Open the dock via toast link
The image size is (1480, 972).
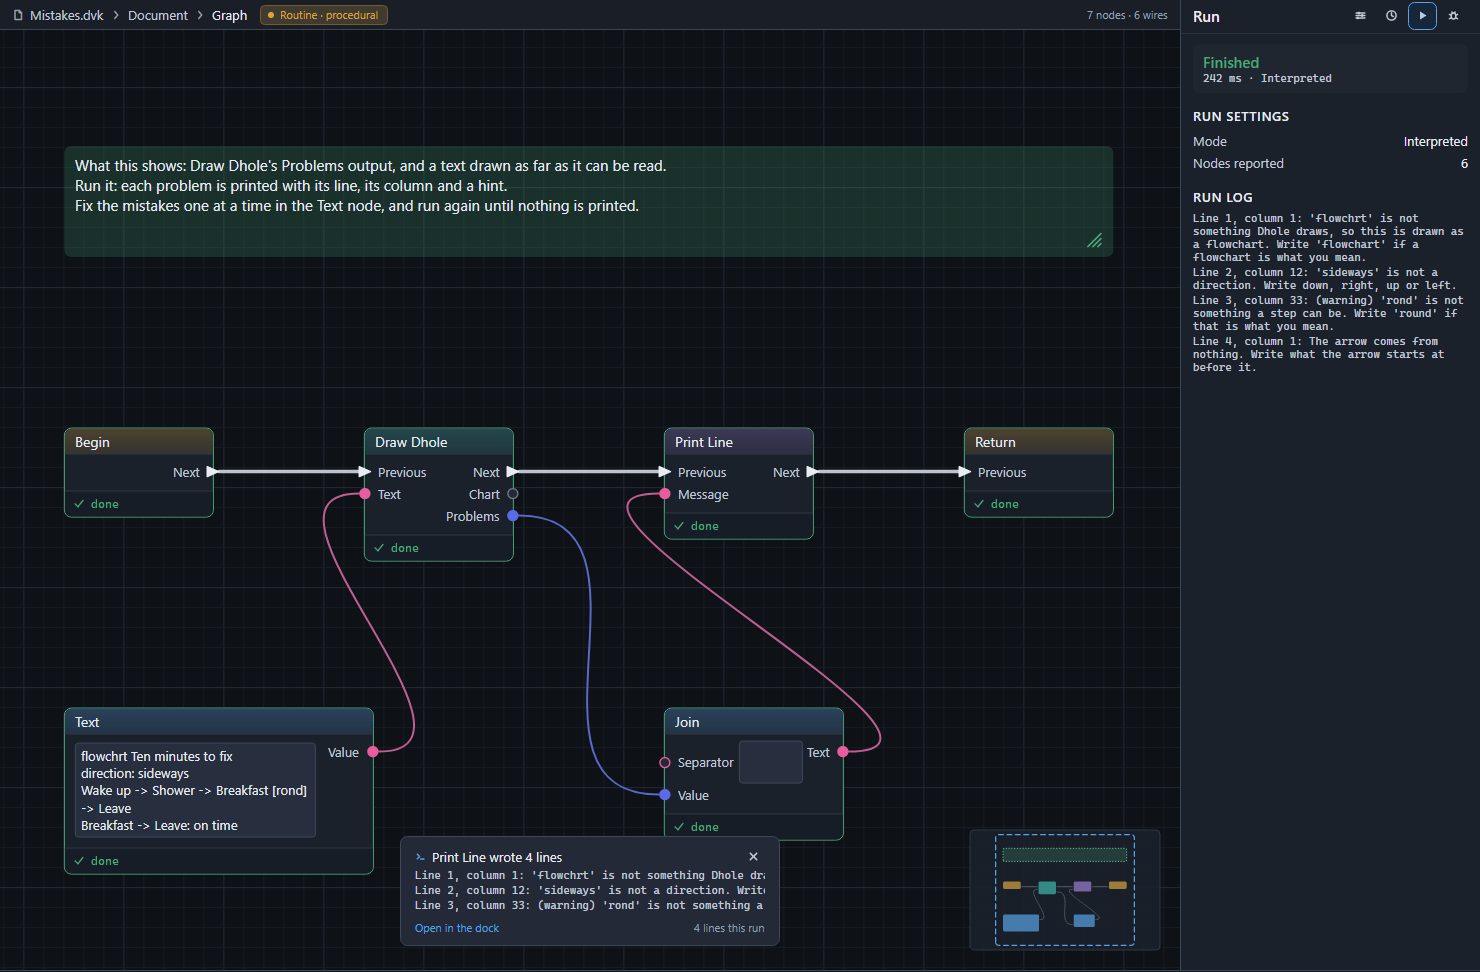[x=457, y=928]
